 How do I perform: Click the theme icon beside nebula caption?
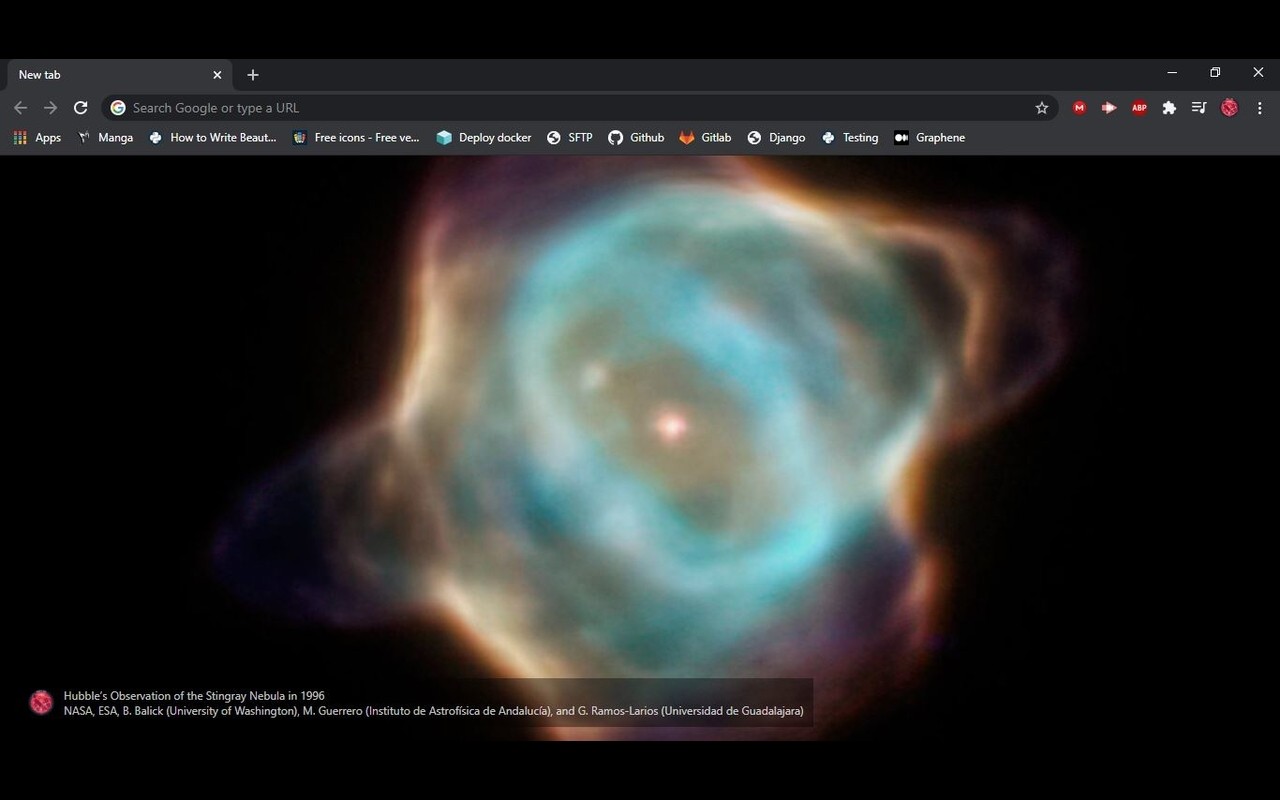(41, 703)
